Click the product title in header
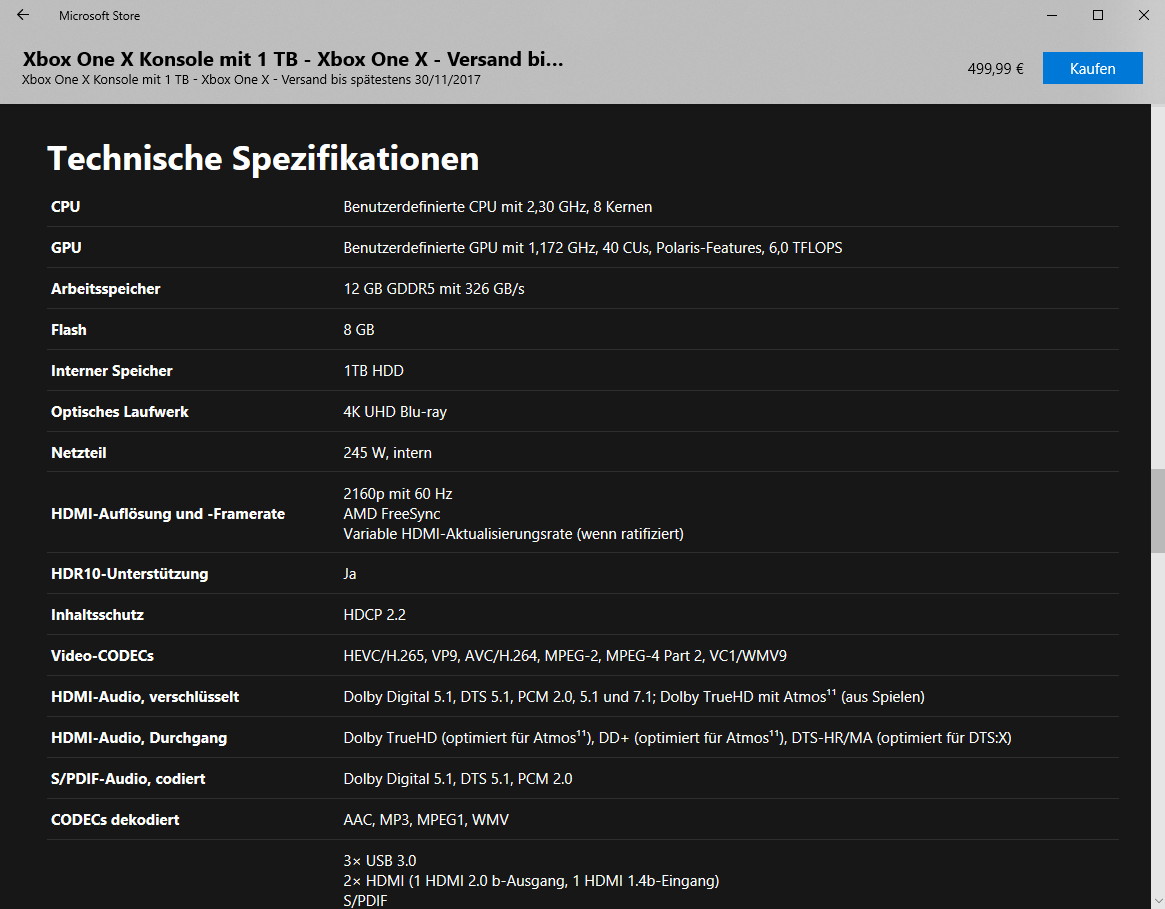Viewport: 1165px width, 909px height. tap(293, 59)
